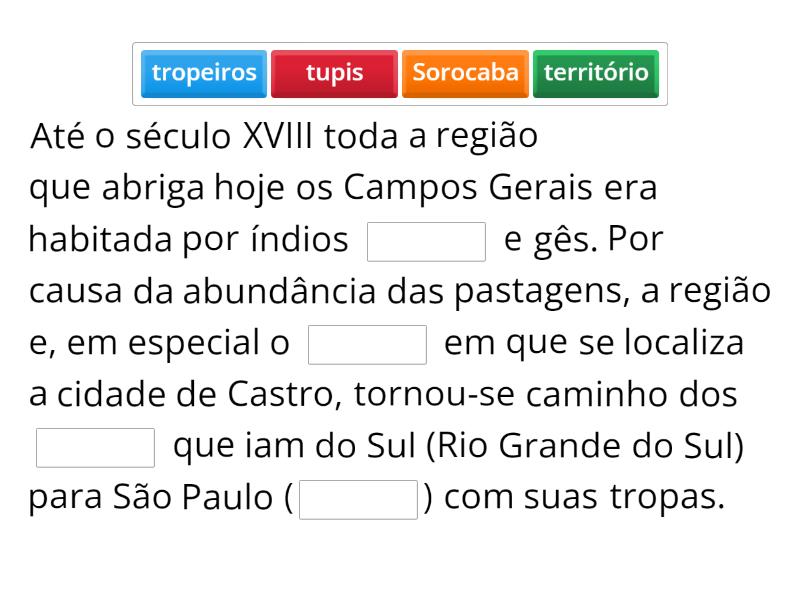Viewport: 800px width, 600px height.
Task: Click the green 'território' word tile
Action: point(596,73)
